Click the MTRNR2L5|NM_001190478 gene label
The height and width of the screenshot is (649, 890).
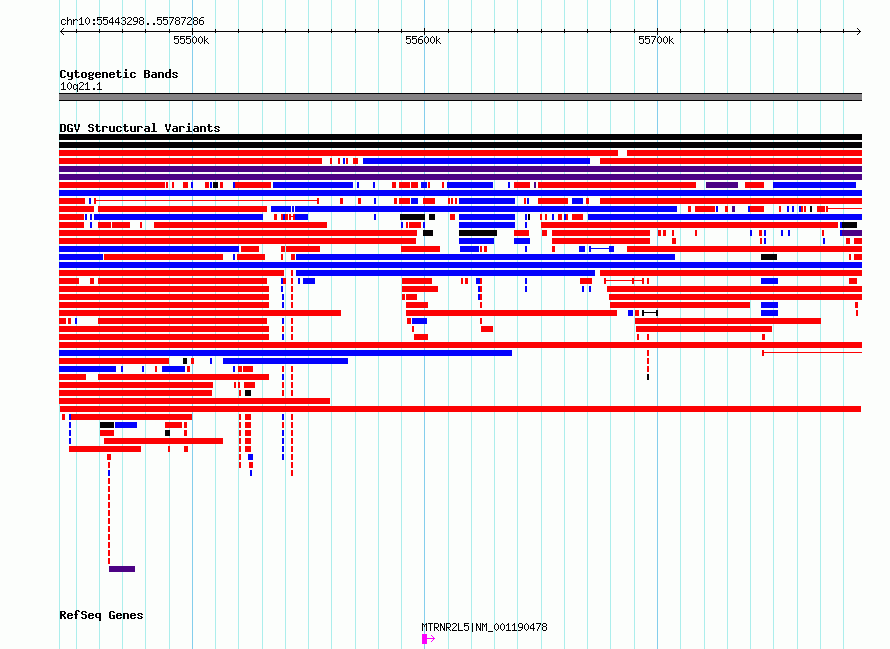click(x=484, y=627)
